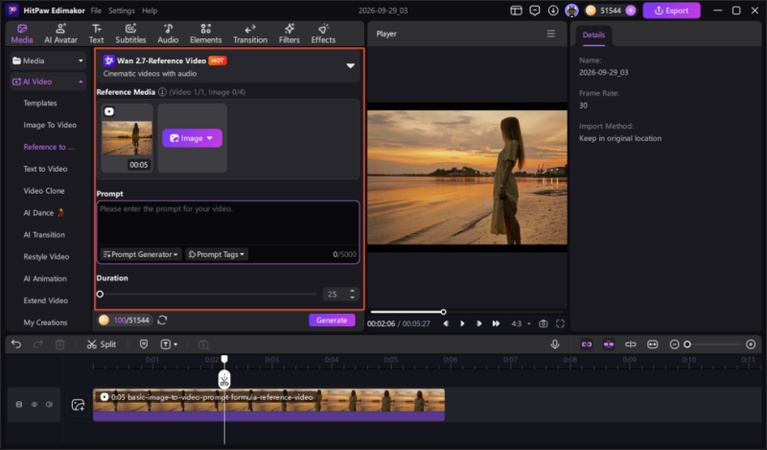Toggle the linkage timeline icon
This screenshot has width=767, height=450.
tap(631, 344)
